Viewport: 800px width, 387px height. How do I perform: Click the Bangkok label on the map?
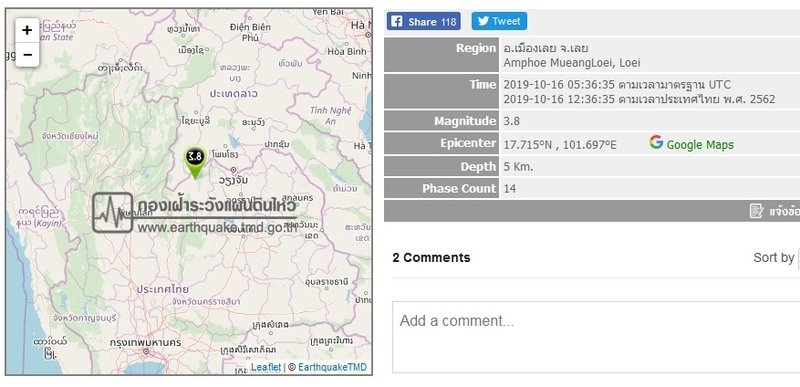(x=145, y=343)
